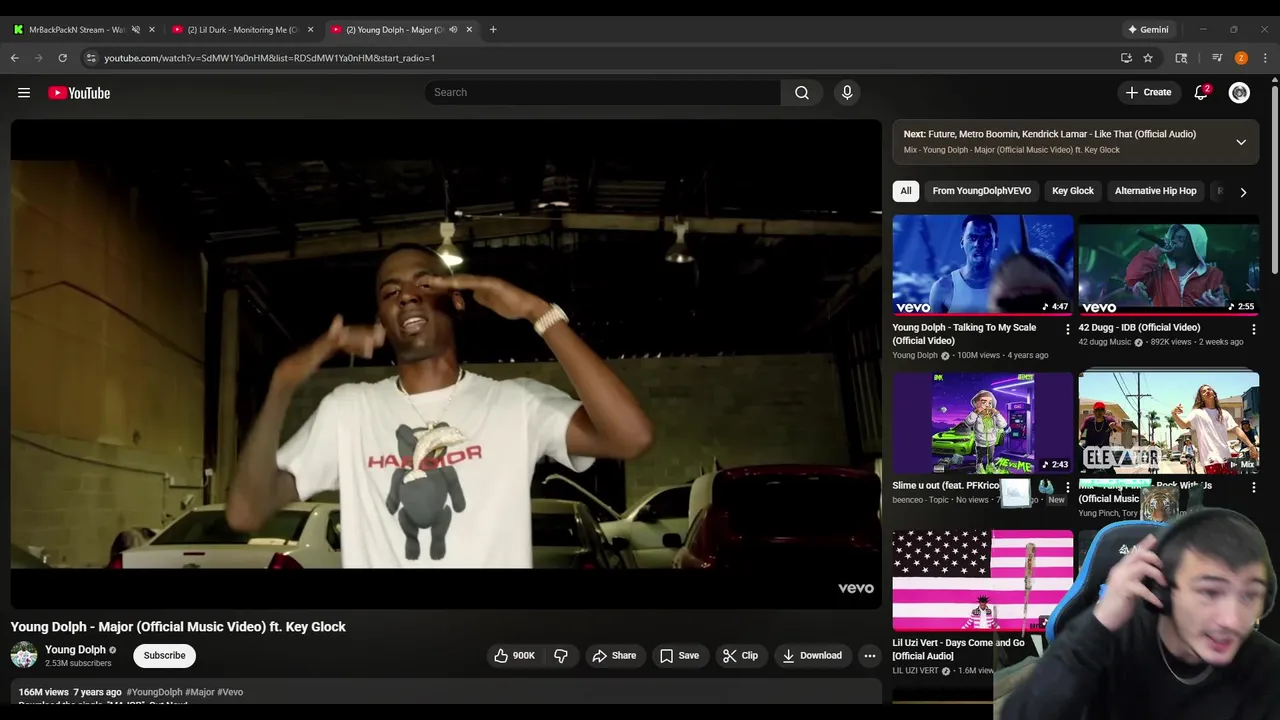Open the notifications bell
The width and height of the screenshot is (1280, 720).
point(1201,92)
